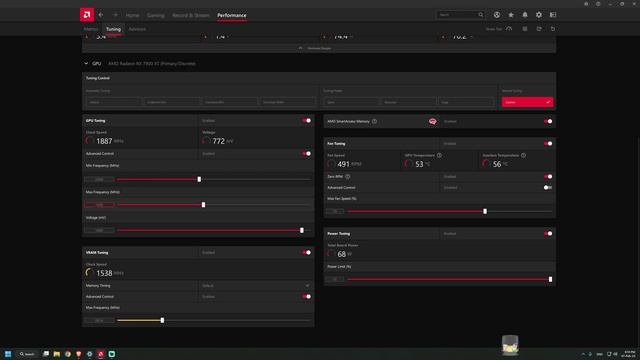The image size is (640, 360).
Task: Click the AMD Software taskbar icon
Action: pos(100,354)
